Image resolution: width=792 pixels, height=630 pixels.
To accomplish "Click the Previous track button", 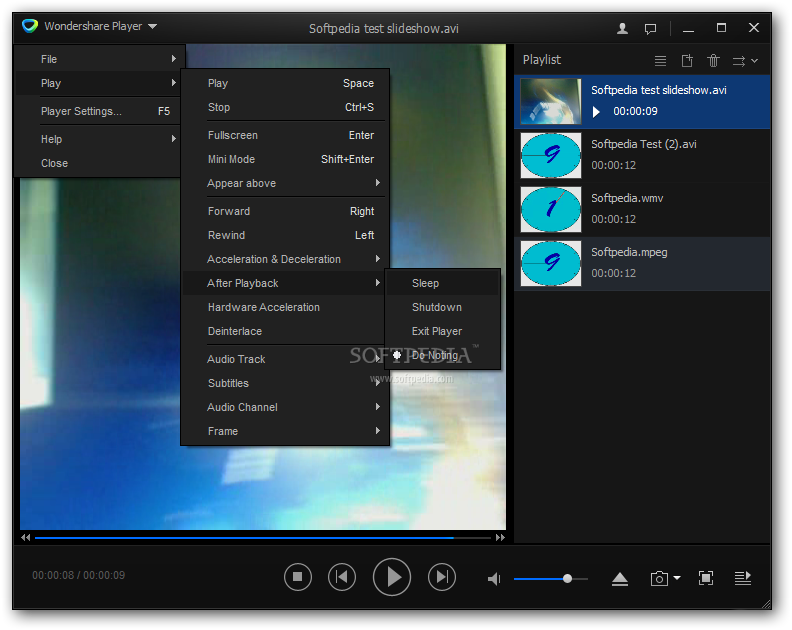I will point(342,576).
